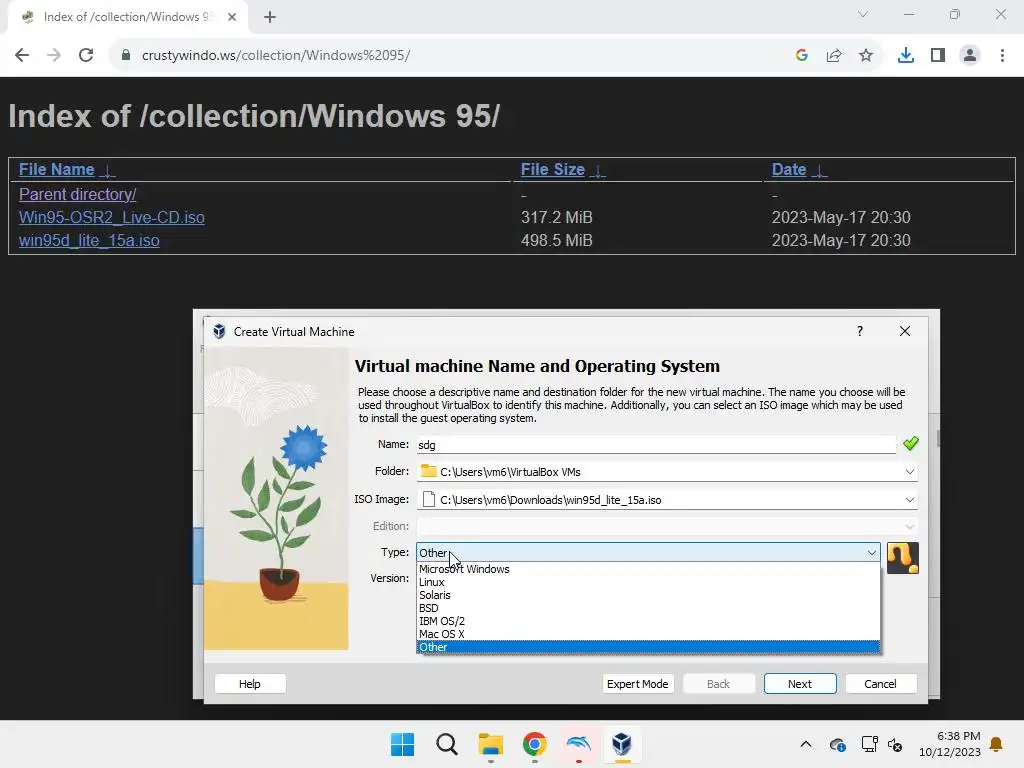Expand the ISO Image dropdown
Screen dimensions: 1024x768
coord(909,500)
